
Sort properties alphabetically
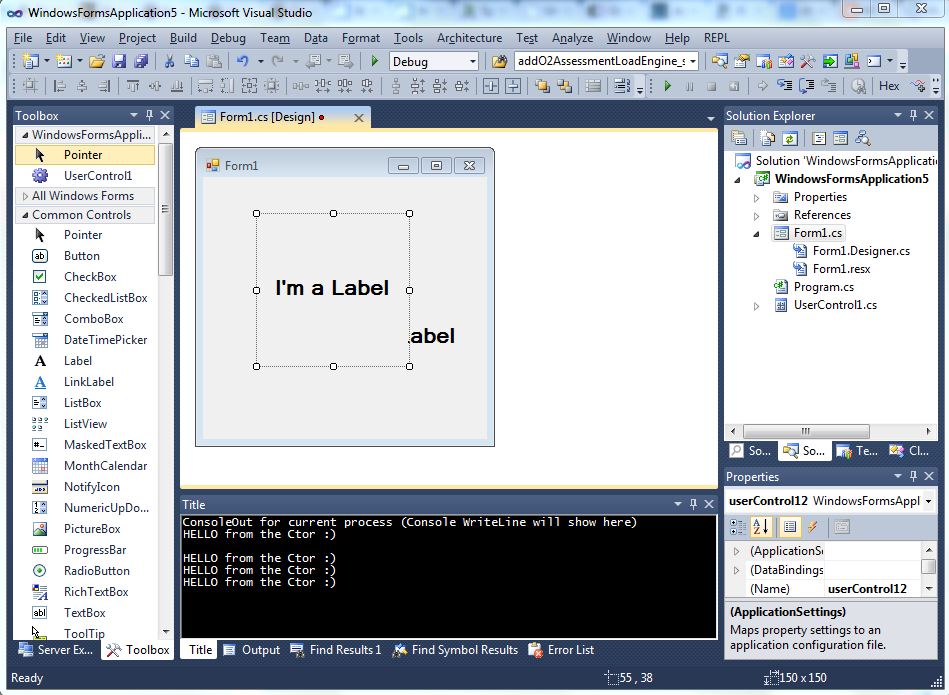[760, 527]
